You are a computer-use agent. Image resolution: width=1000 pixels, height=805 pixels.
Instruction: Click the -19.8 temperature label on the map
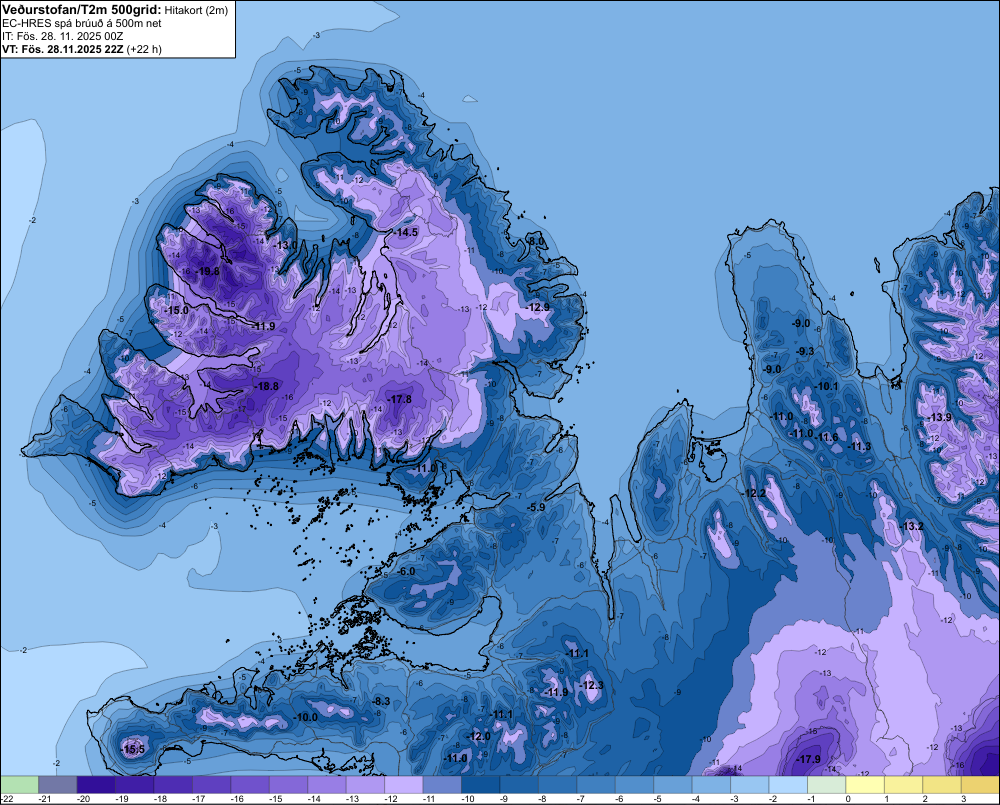click(209, 271)
